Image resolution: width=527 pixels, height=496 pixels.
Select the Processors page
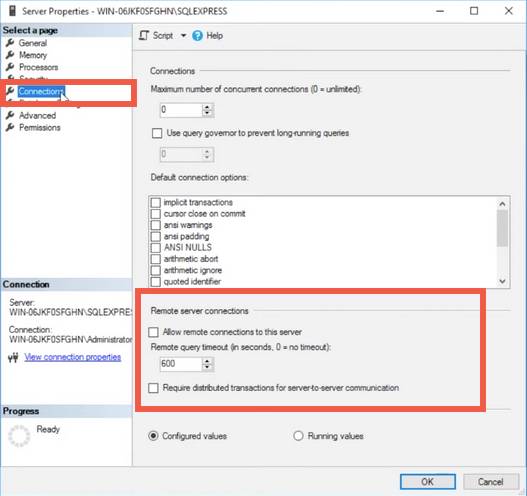[38, 67]
